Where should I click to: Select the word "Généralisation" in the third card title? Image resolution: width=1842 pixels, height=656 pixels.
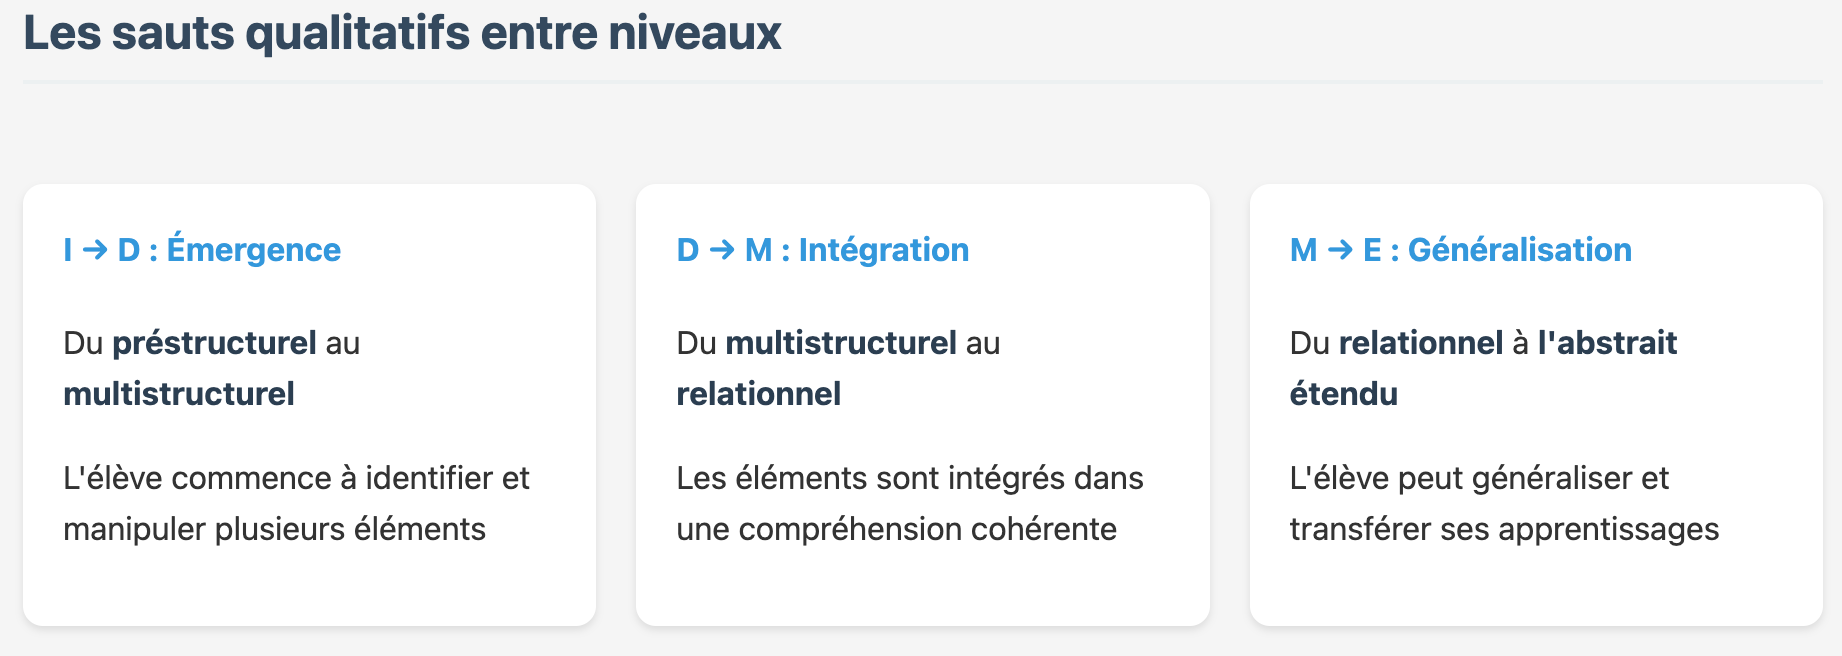tap(1520, 250)
